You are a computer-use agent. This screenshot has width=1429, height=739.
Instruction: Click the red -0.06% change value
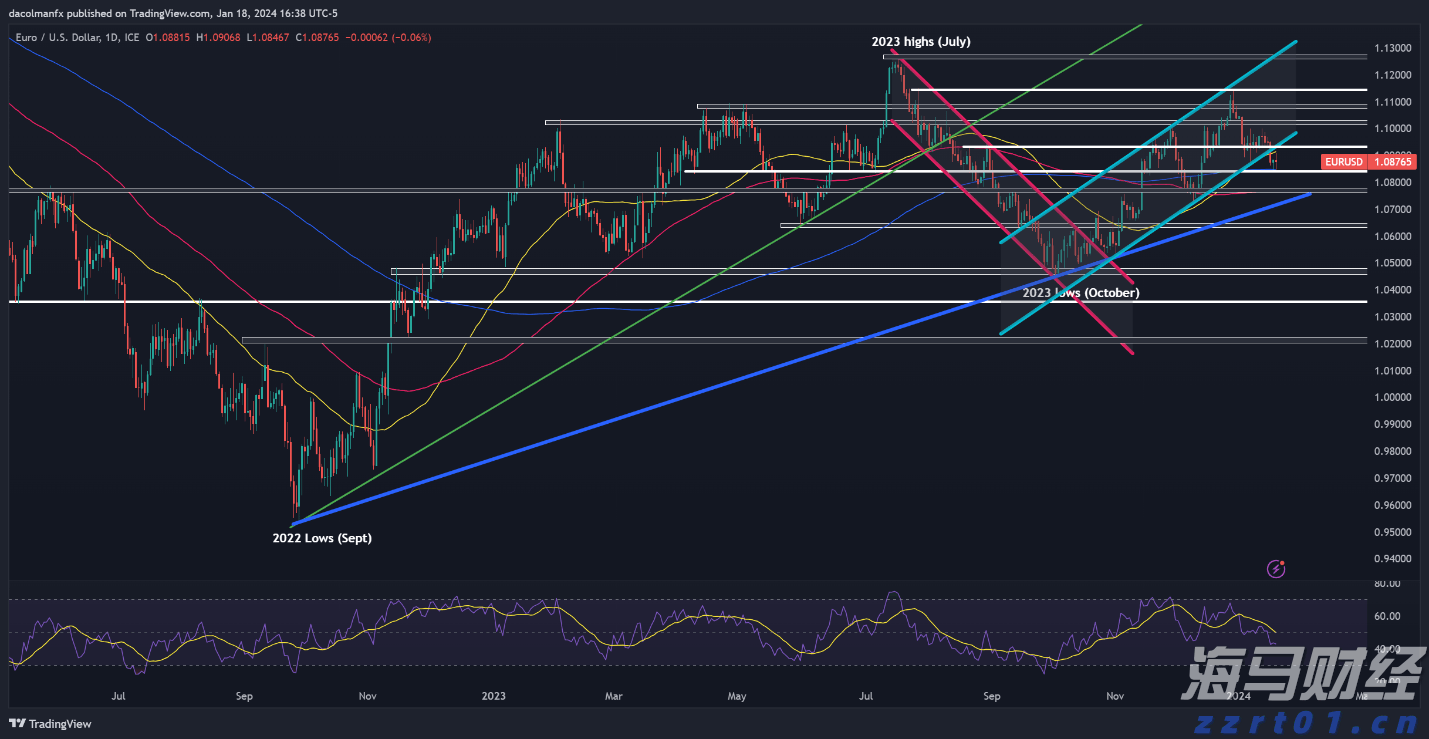point(413,38)
